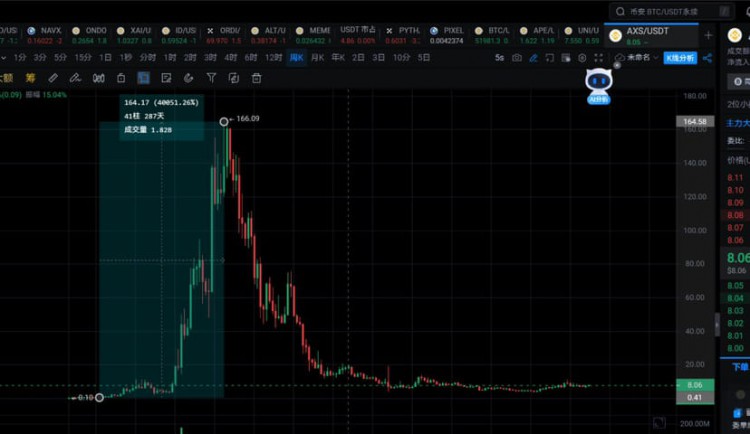Screen dimensions: 750x434
Task: Toggle the highlighted range measure tool
Action: (x=143, y=78)
